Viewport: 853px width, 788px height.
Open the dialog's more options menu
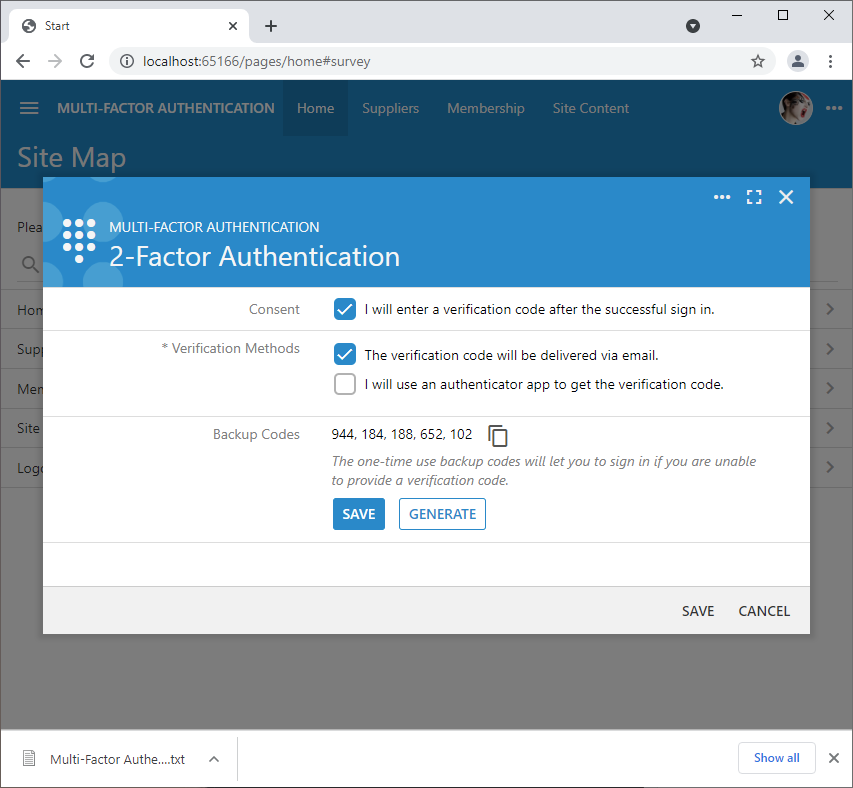[722, 197]
